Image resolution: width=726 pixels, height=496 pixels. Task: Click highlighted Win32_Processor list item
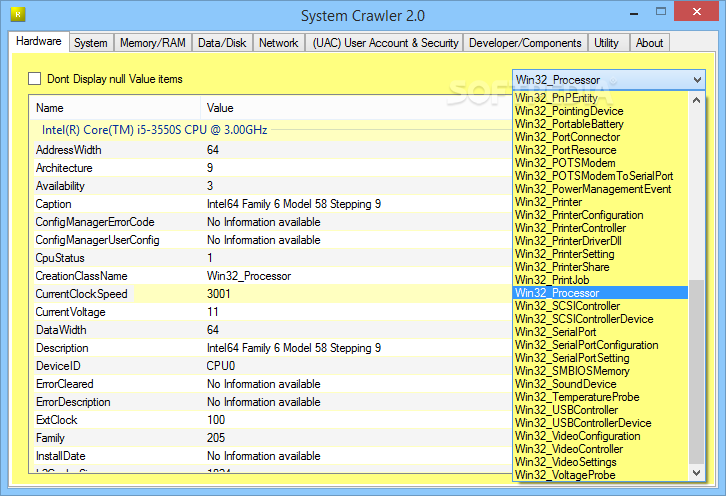click(x=601, y=293)
